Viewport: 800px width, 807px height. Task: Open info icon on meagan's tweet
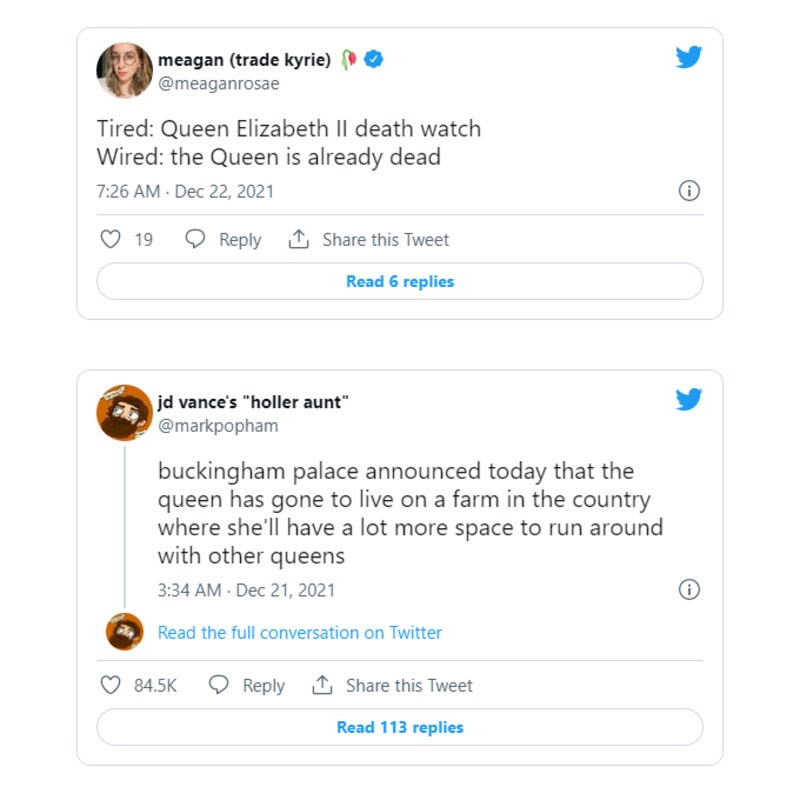(689, 191)
